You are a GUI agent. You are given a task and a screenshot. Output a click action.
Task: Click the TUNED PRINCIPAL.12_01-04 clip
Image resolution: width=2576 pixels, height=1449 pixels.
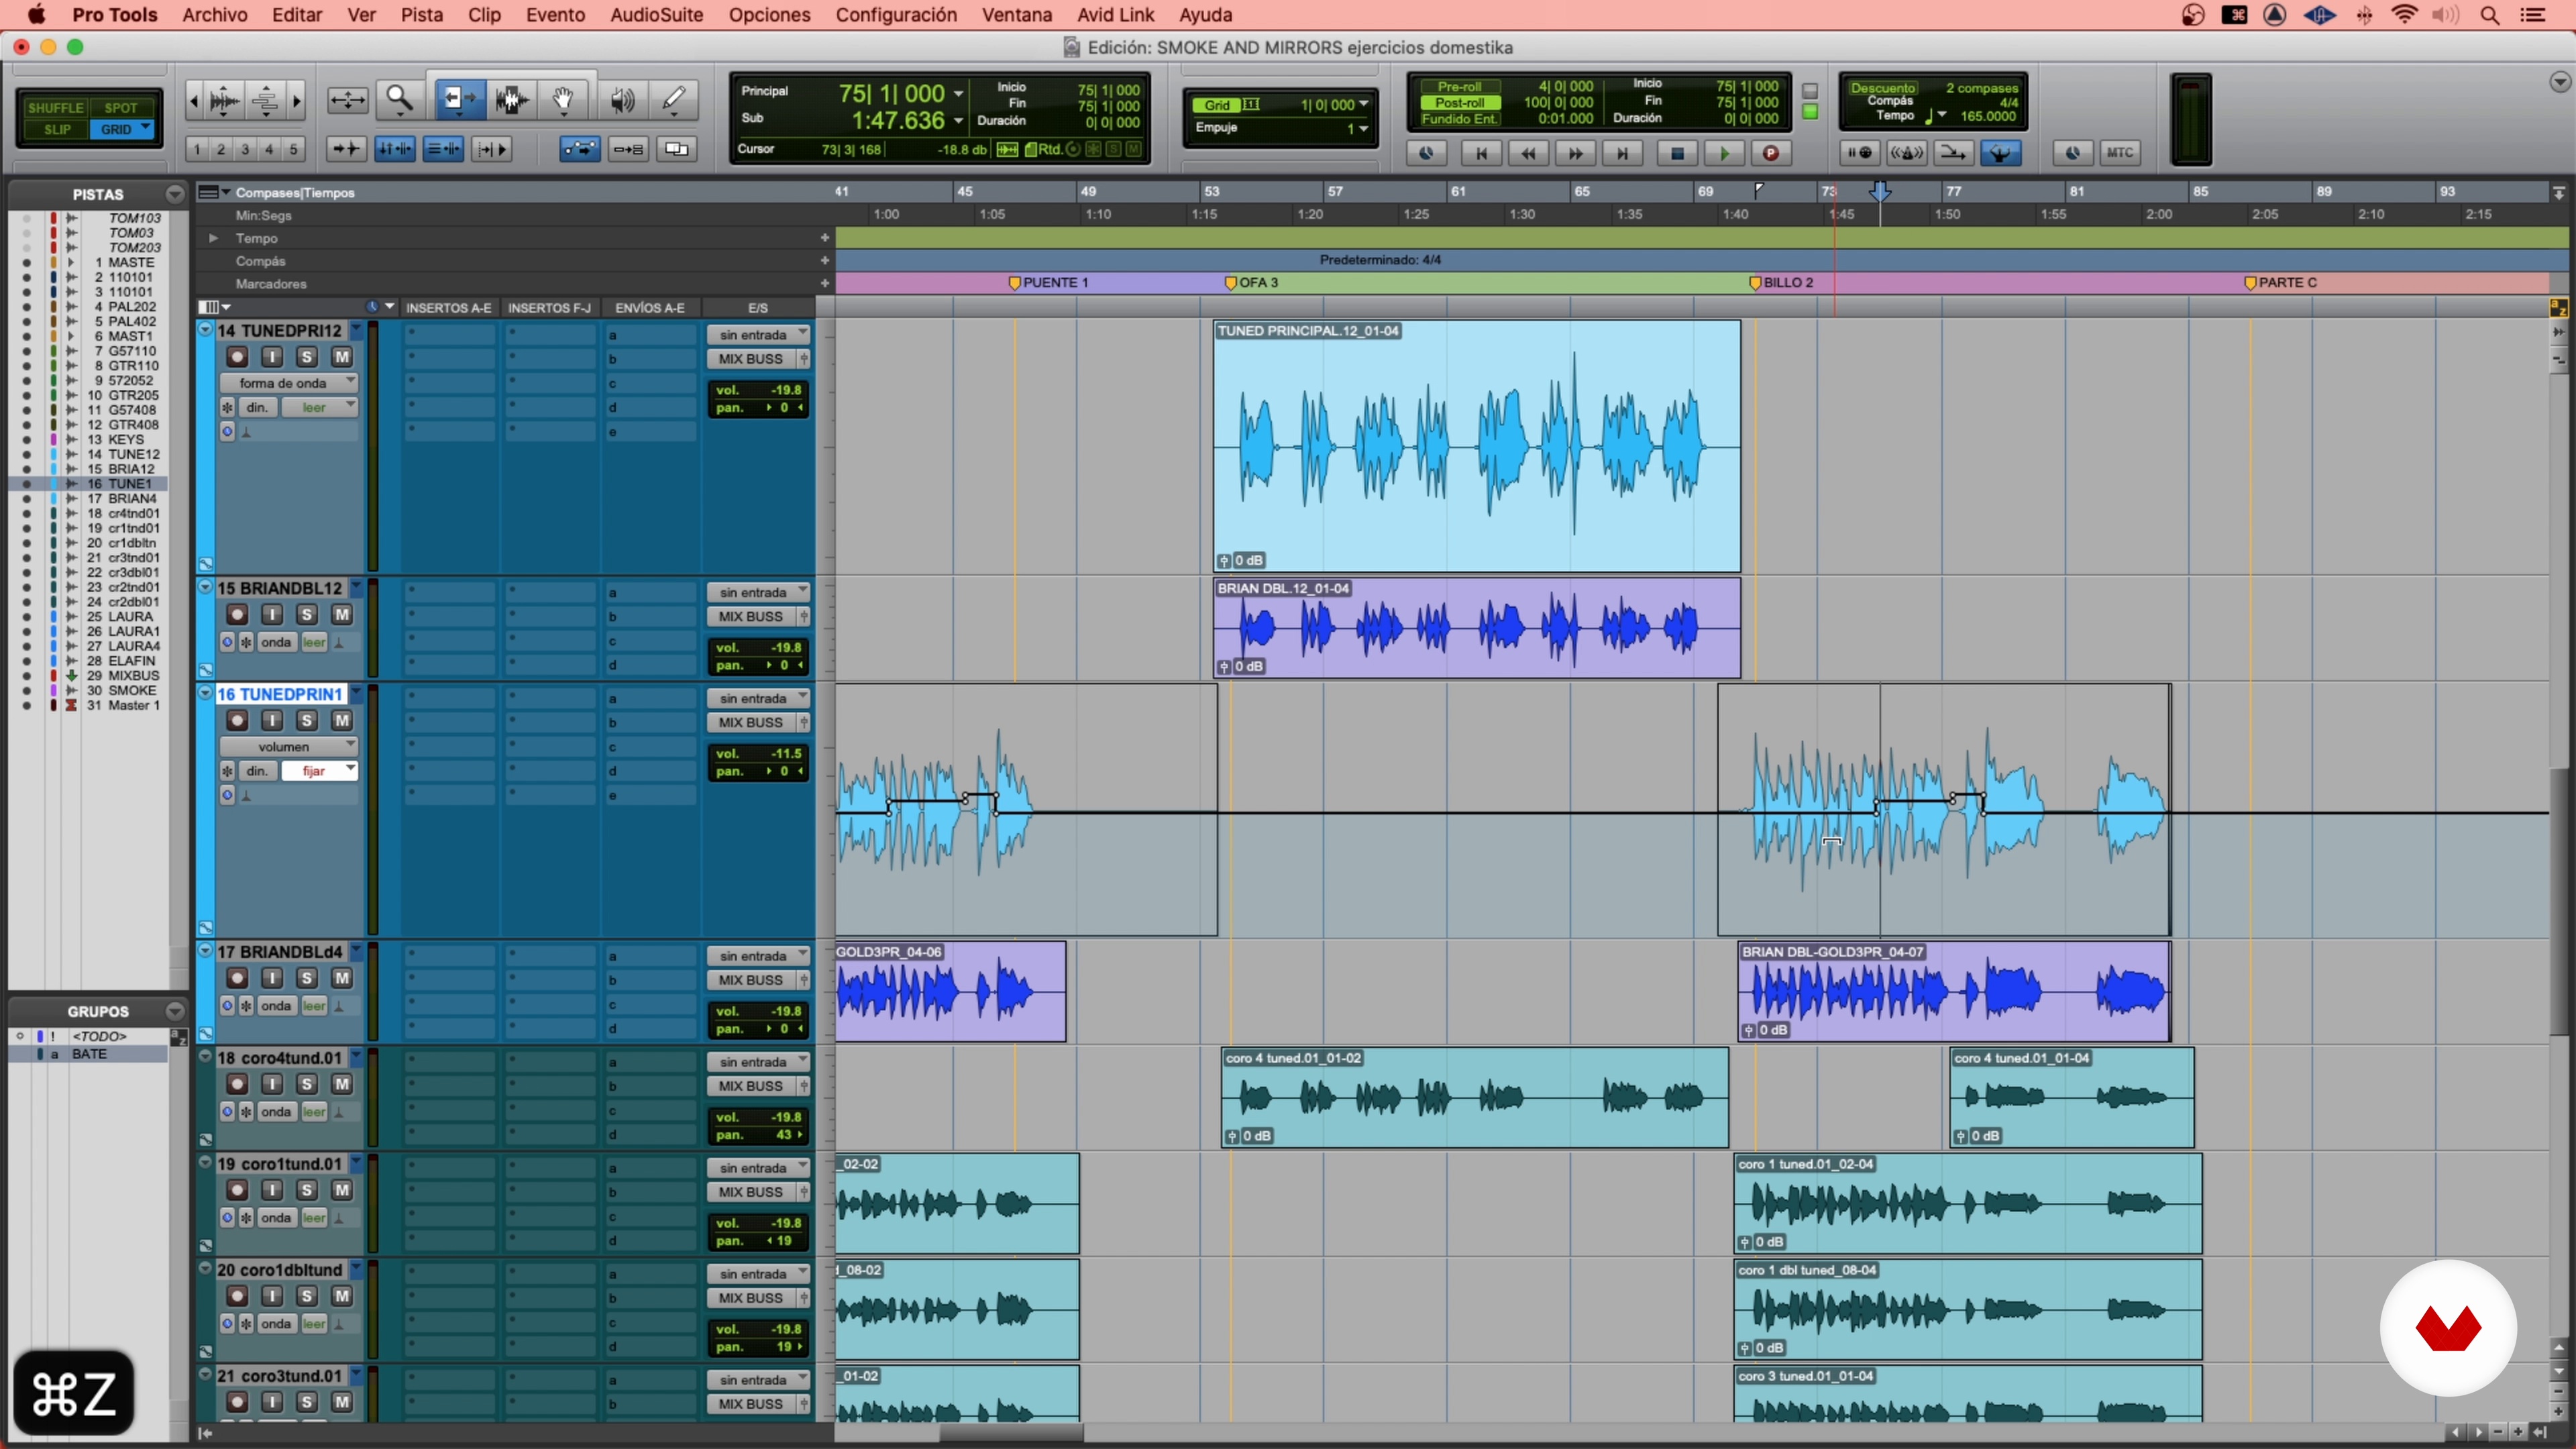[x=1476, y=446]
